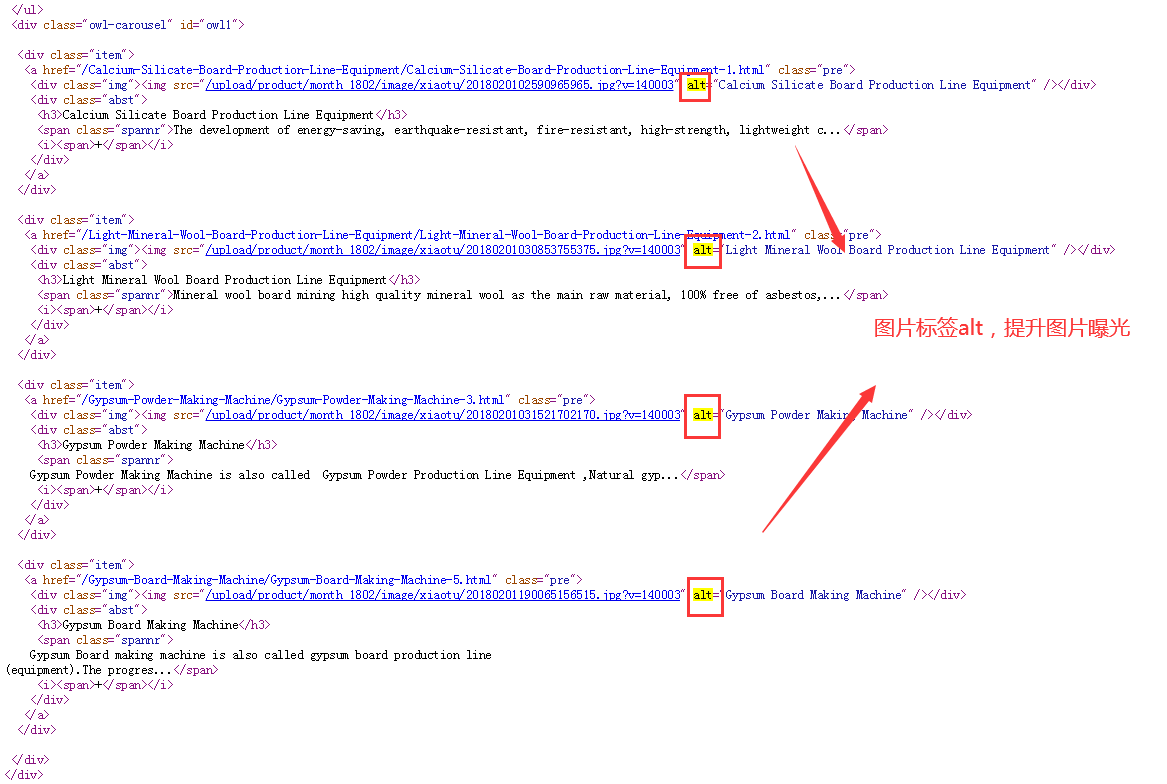Click the highlighted alt attribute before "Gypsum Board Making"
The height and width of the screenshot is (784, 1167).
point(703,595)
